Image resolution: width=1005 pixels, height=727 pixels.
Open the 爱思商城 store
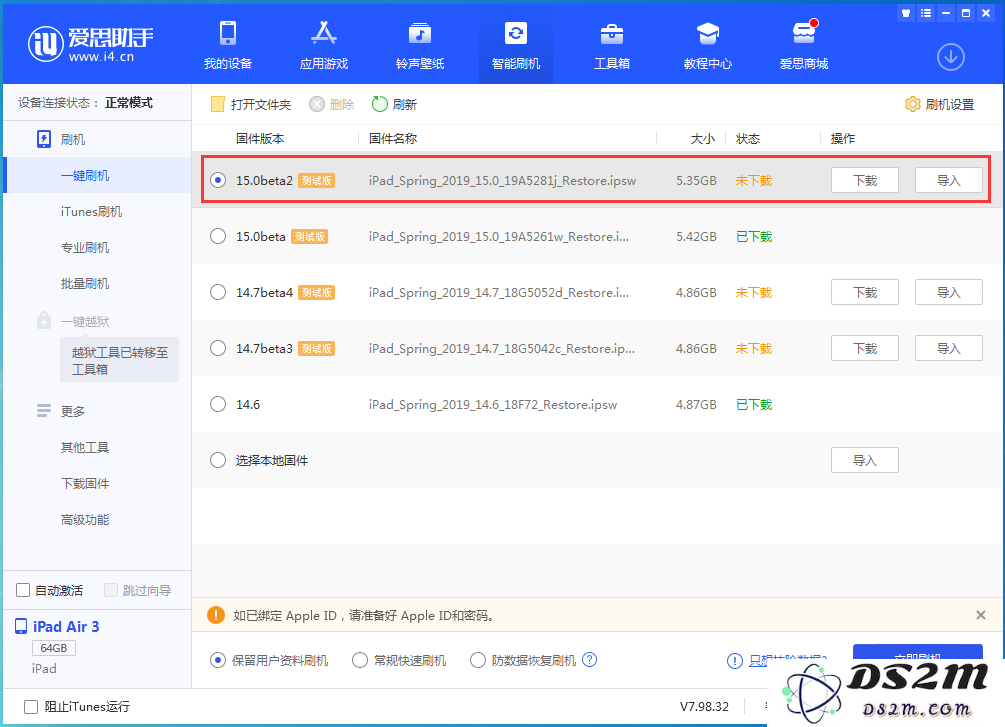coord(804,44)
